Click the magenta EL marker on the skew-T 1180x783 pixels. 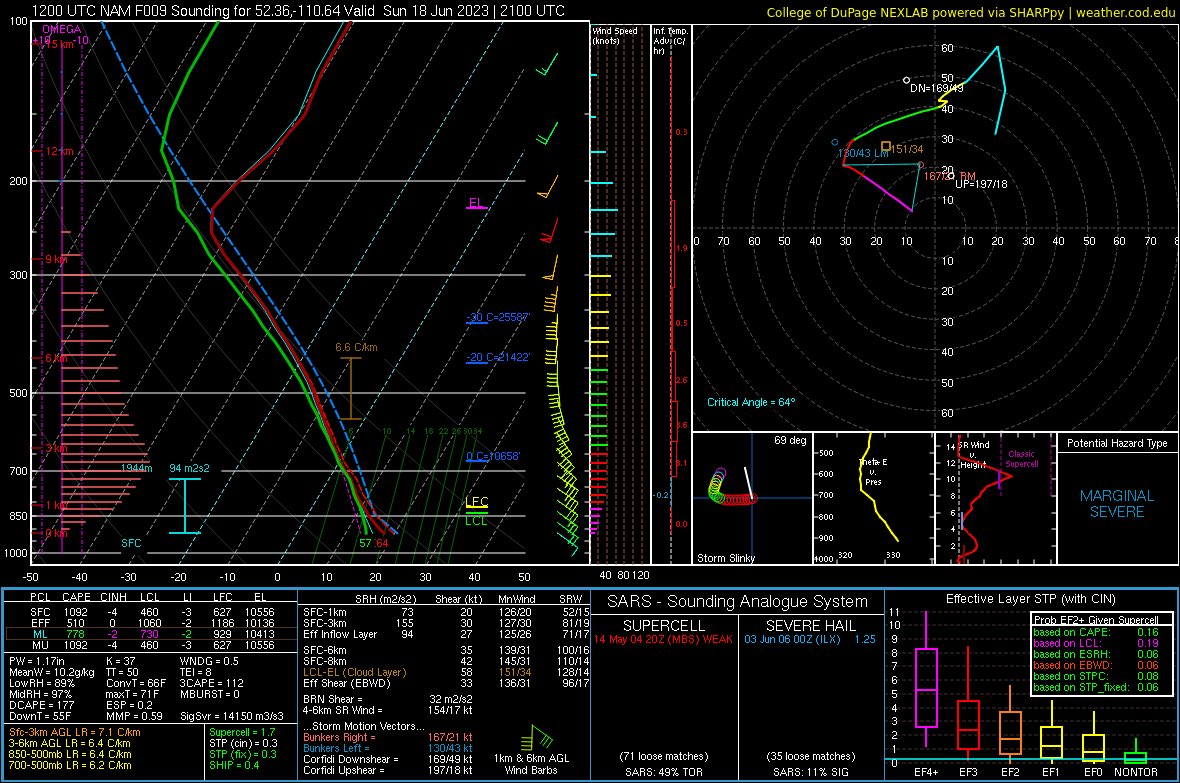(x=476, y=203)
